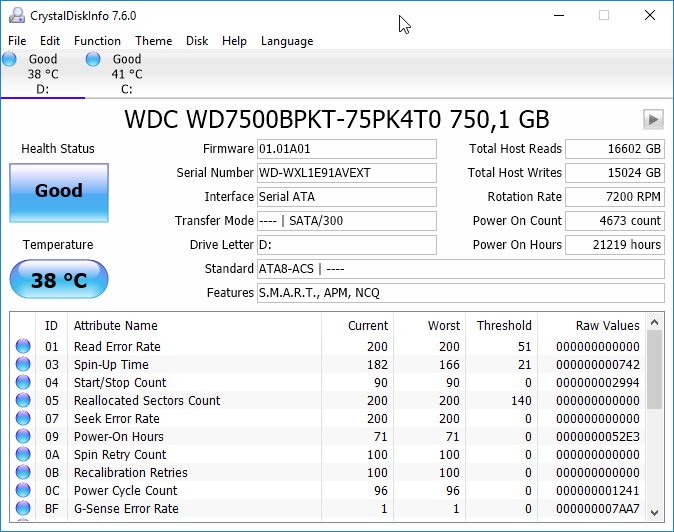The image size is (674, 532).
Task: Click the Threshold column header
Action: [x=504, y=326]
